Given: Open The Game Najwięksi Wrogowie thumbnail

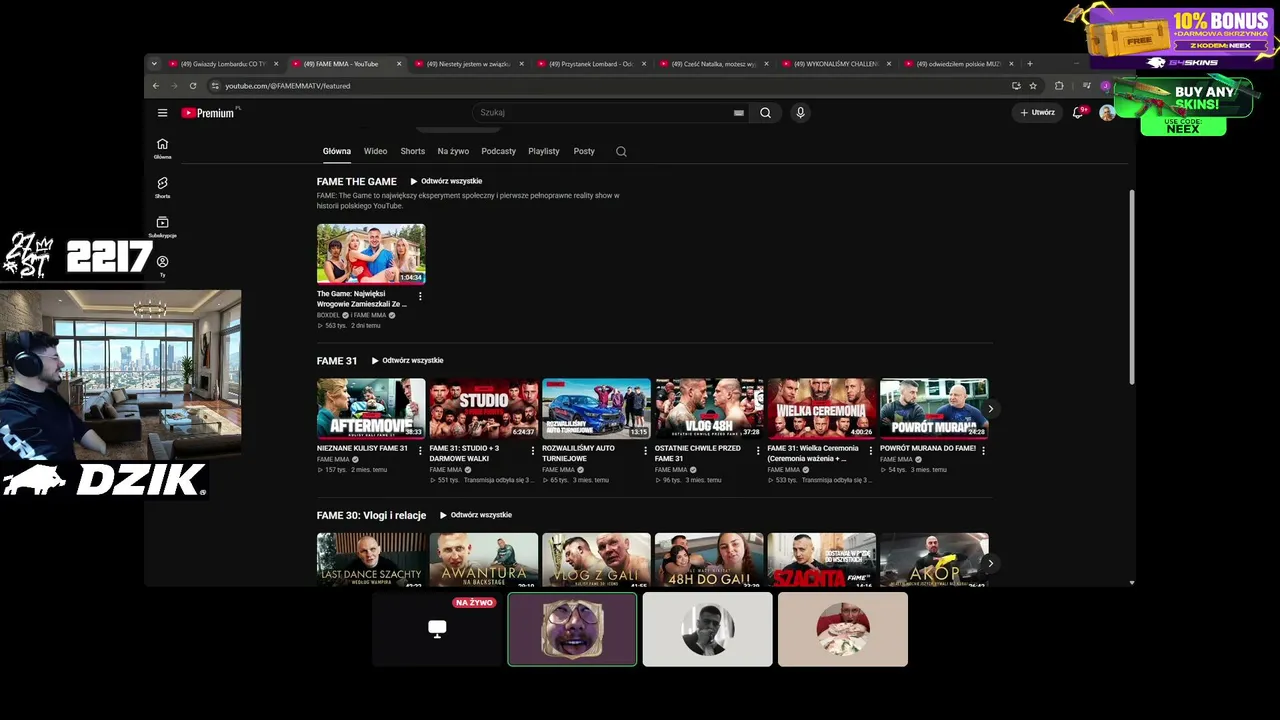Looking at the screenshot, I should (x=371, y=254).
